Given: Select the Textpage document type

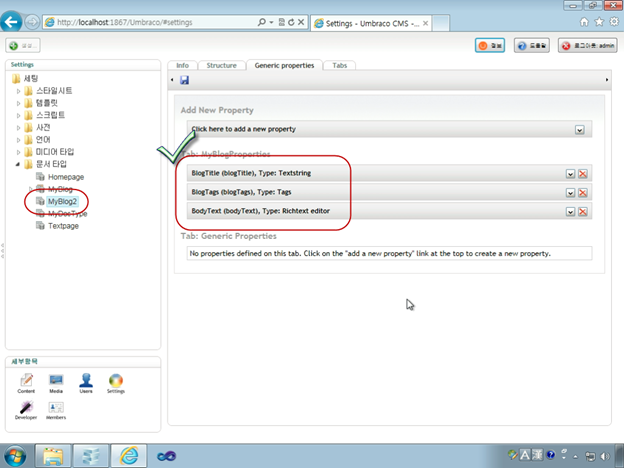Looking at the screenshot, I should coord(63,226).
